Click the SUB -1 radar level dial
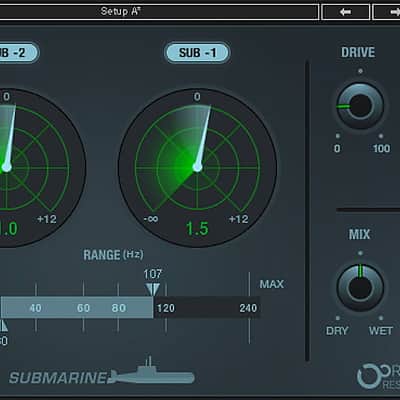The height and width of the screenshot is (400, 400). (x=197, y=167)
